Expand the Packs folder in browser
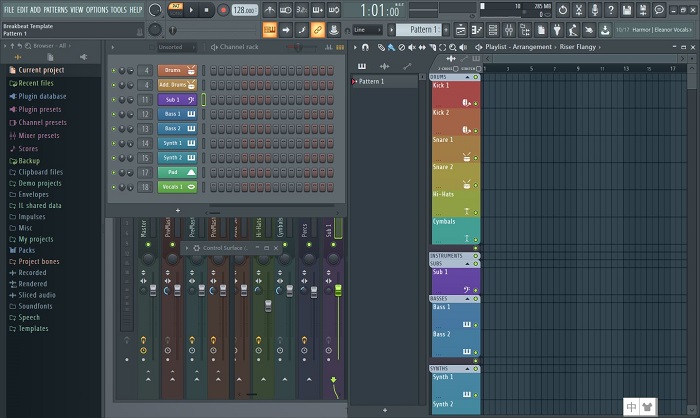The height and width of the screenshot is (418, 700). pyautogui.click(x=26, y=250)
